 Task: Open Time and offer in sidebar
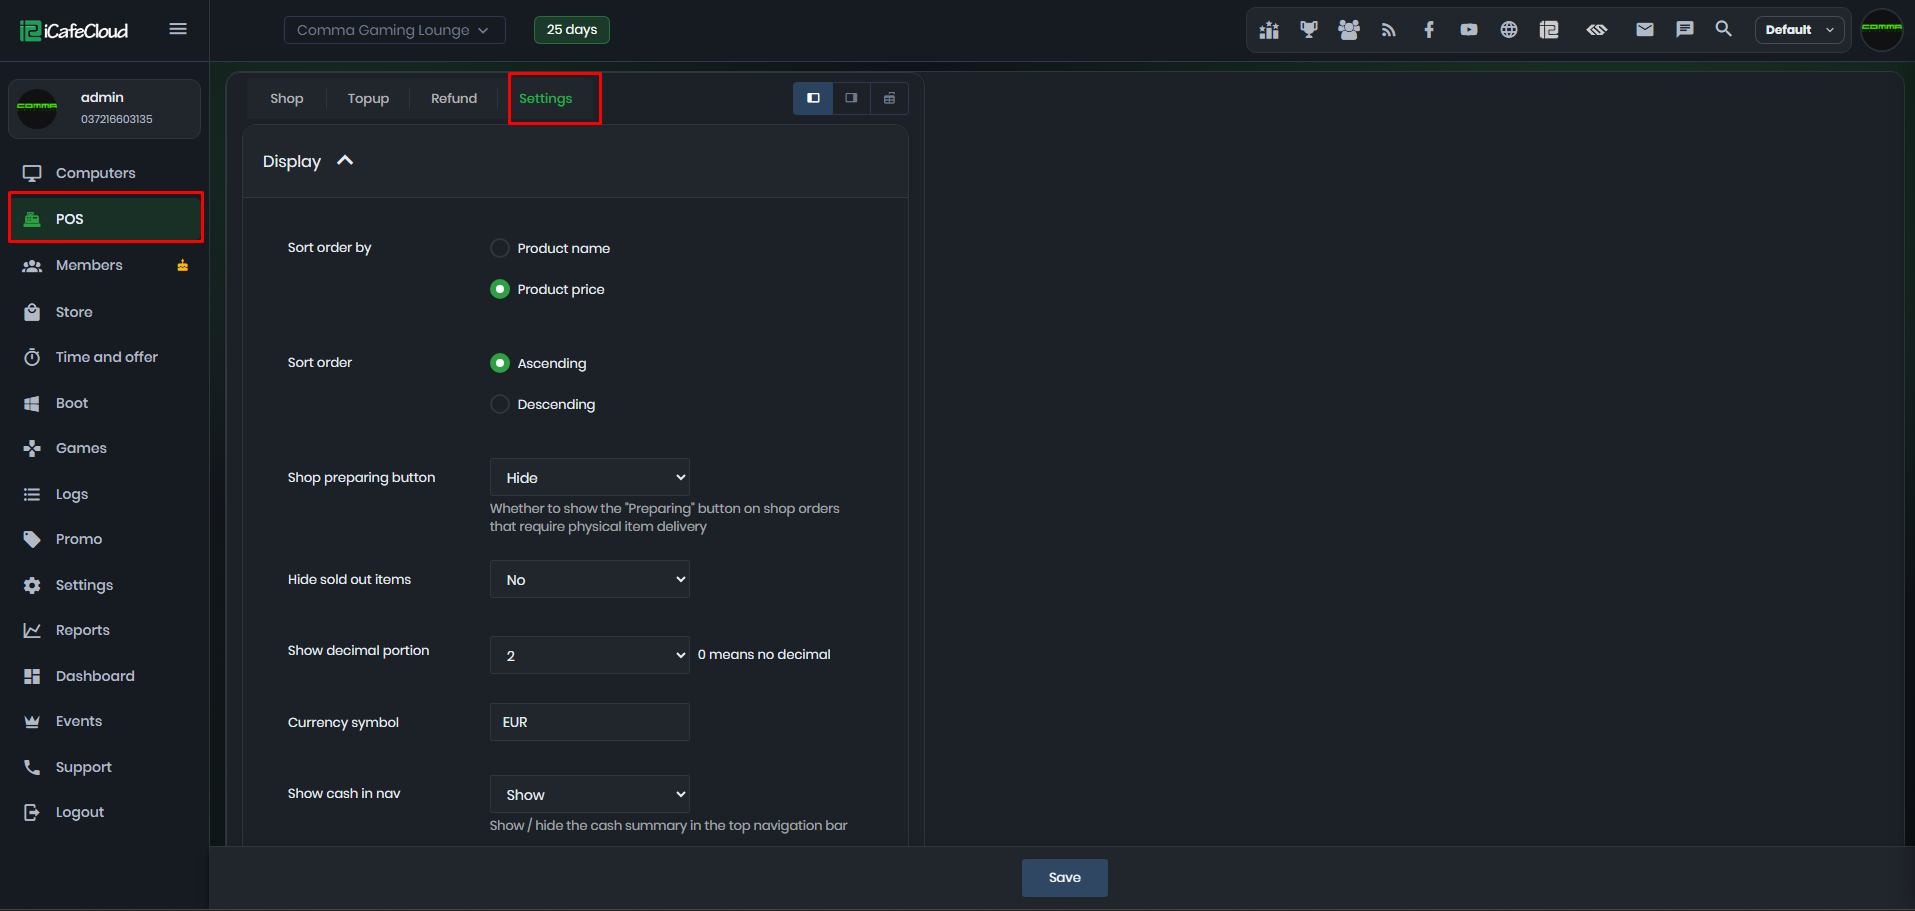[105, 357]
